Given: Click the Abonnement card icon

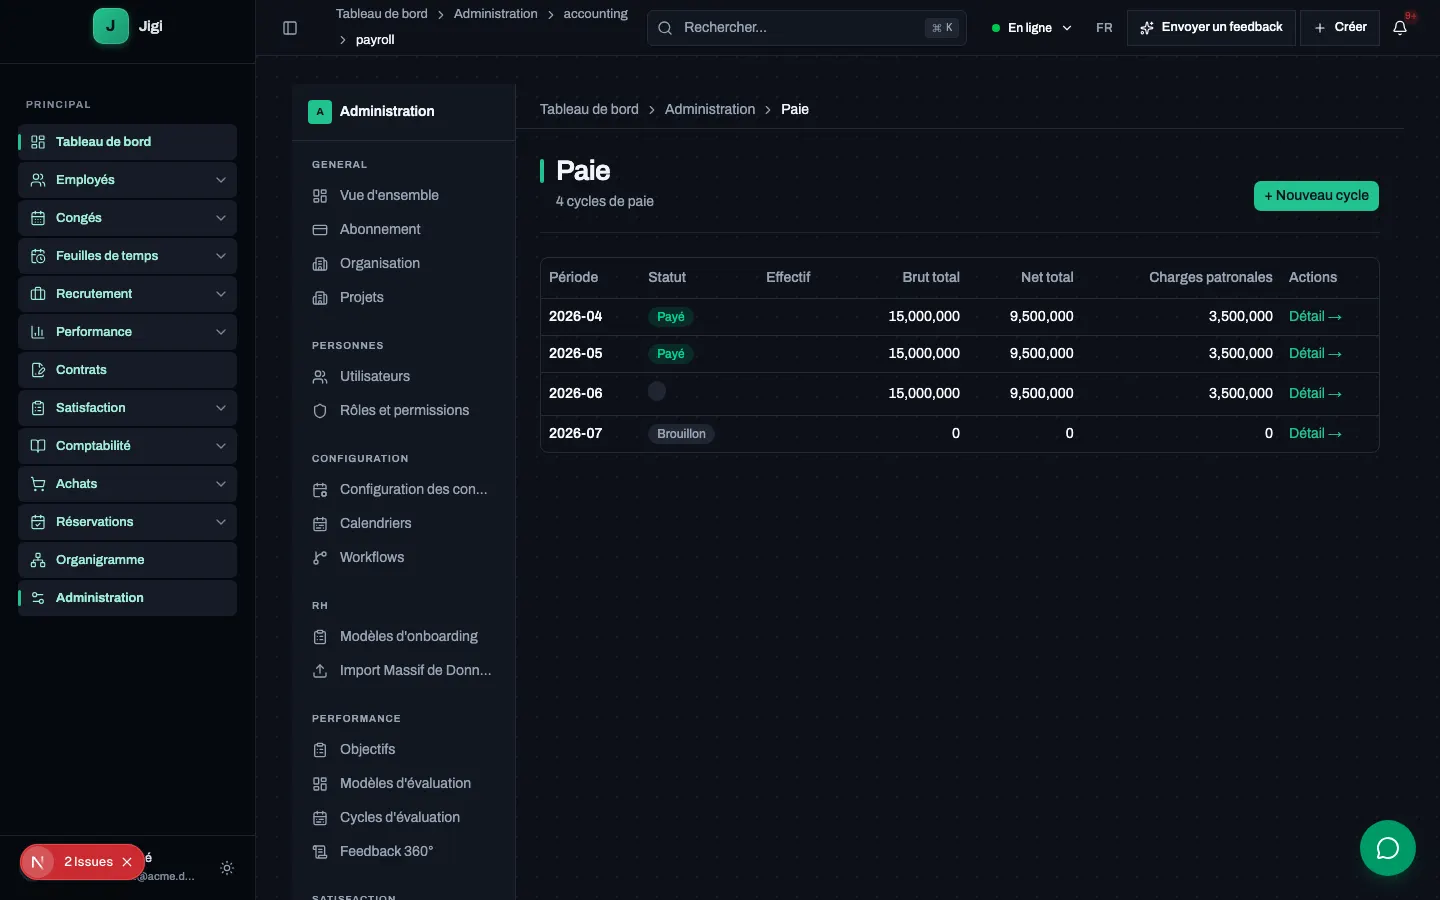Looking at the screenshot, I should pyautogui.click(x=320, y=230).
